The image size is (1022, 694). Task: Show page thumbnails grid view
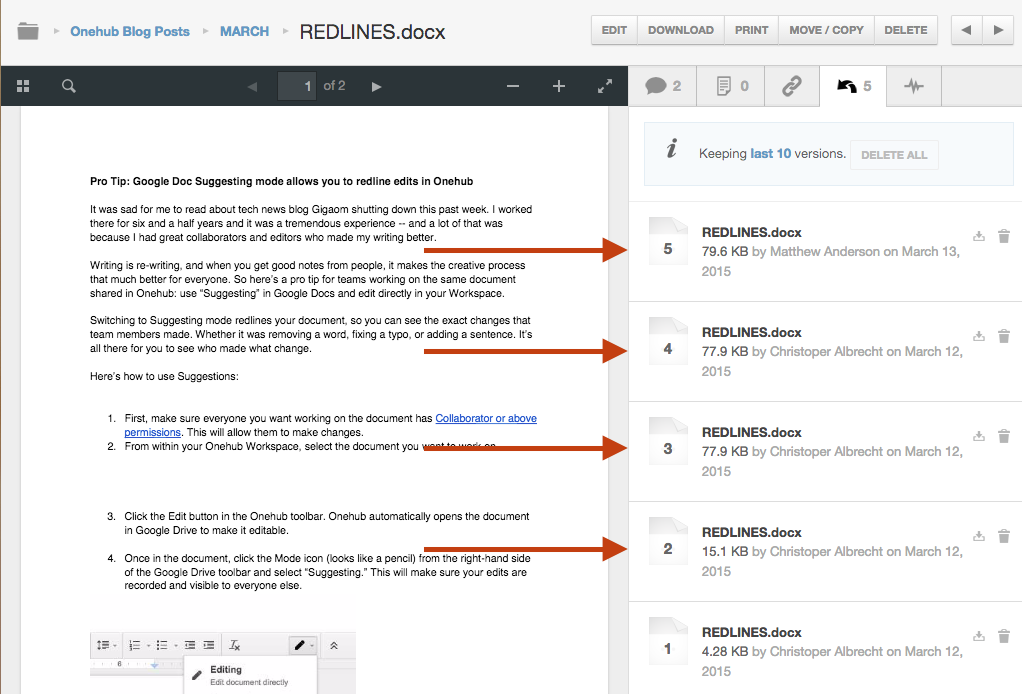pyautogui.click(x=23, y=86)
